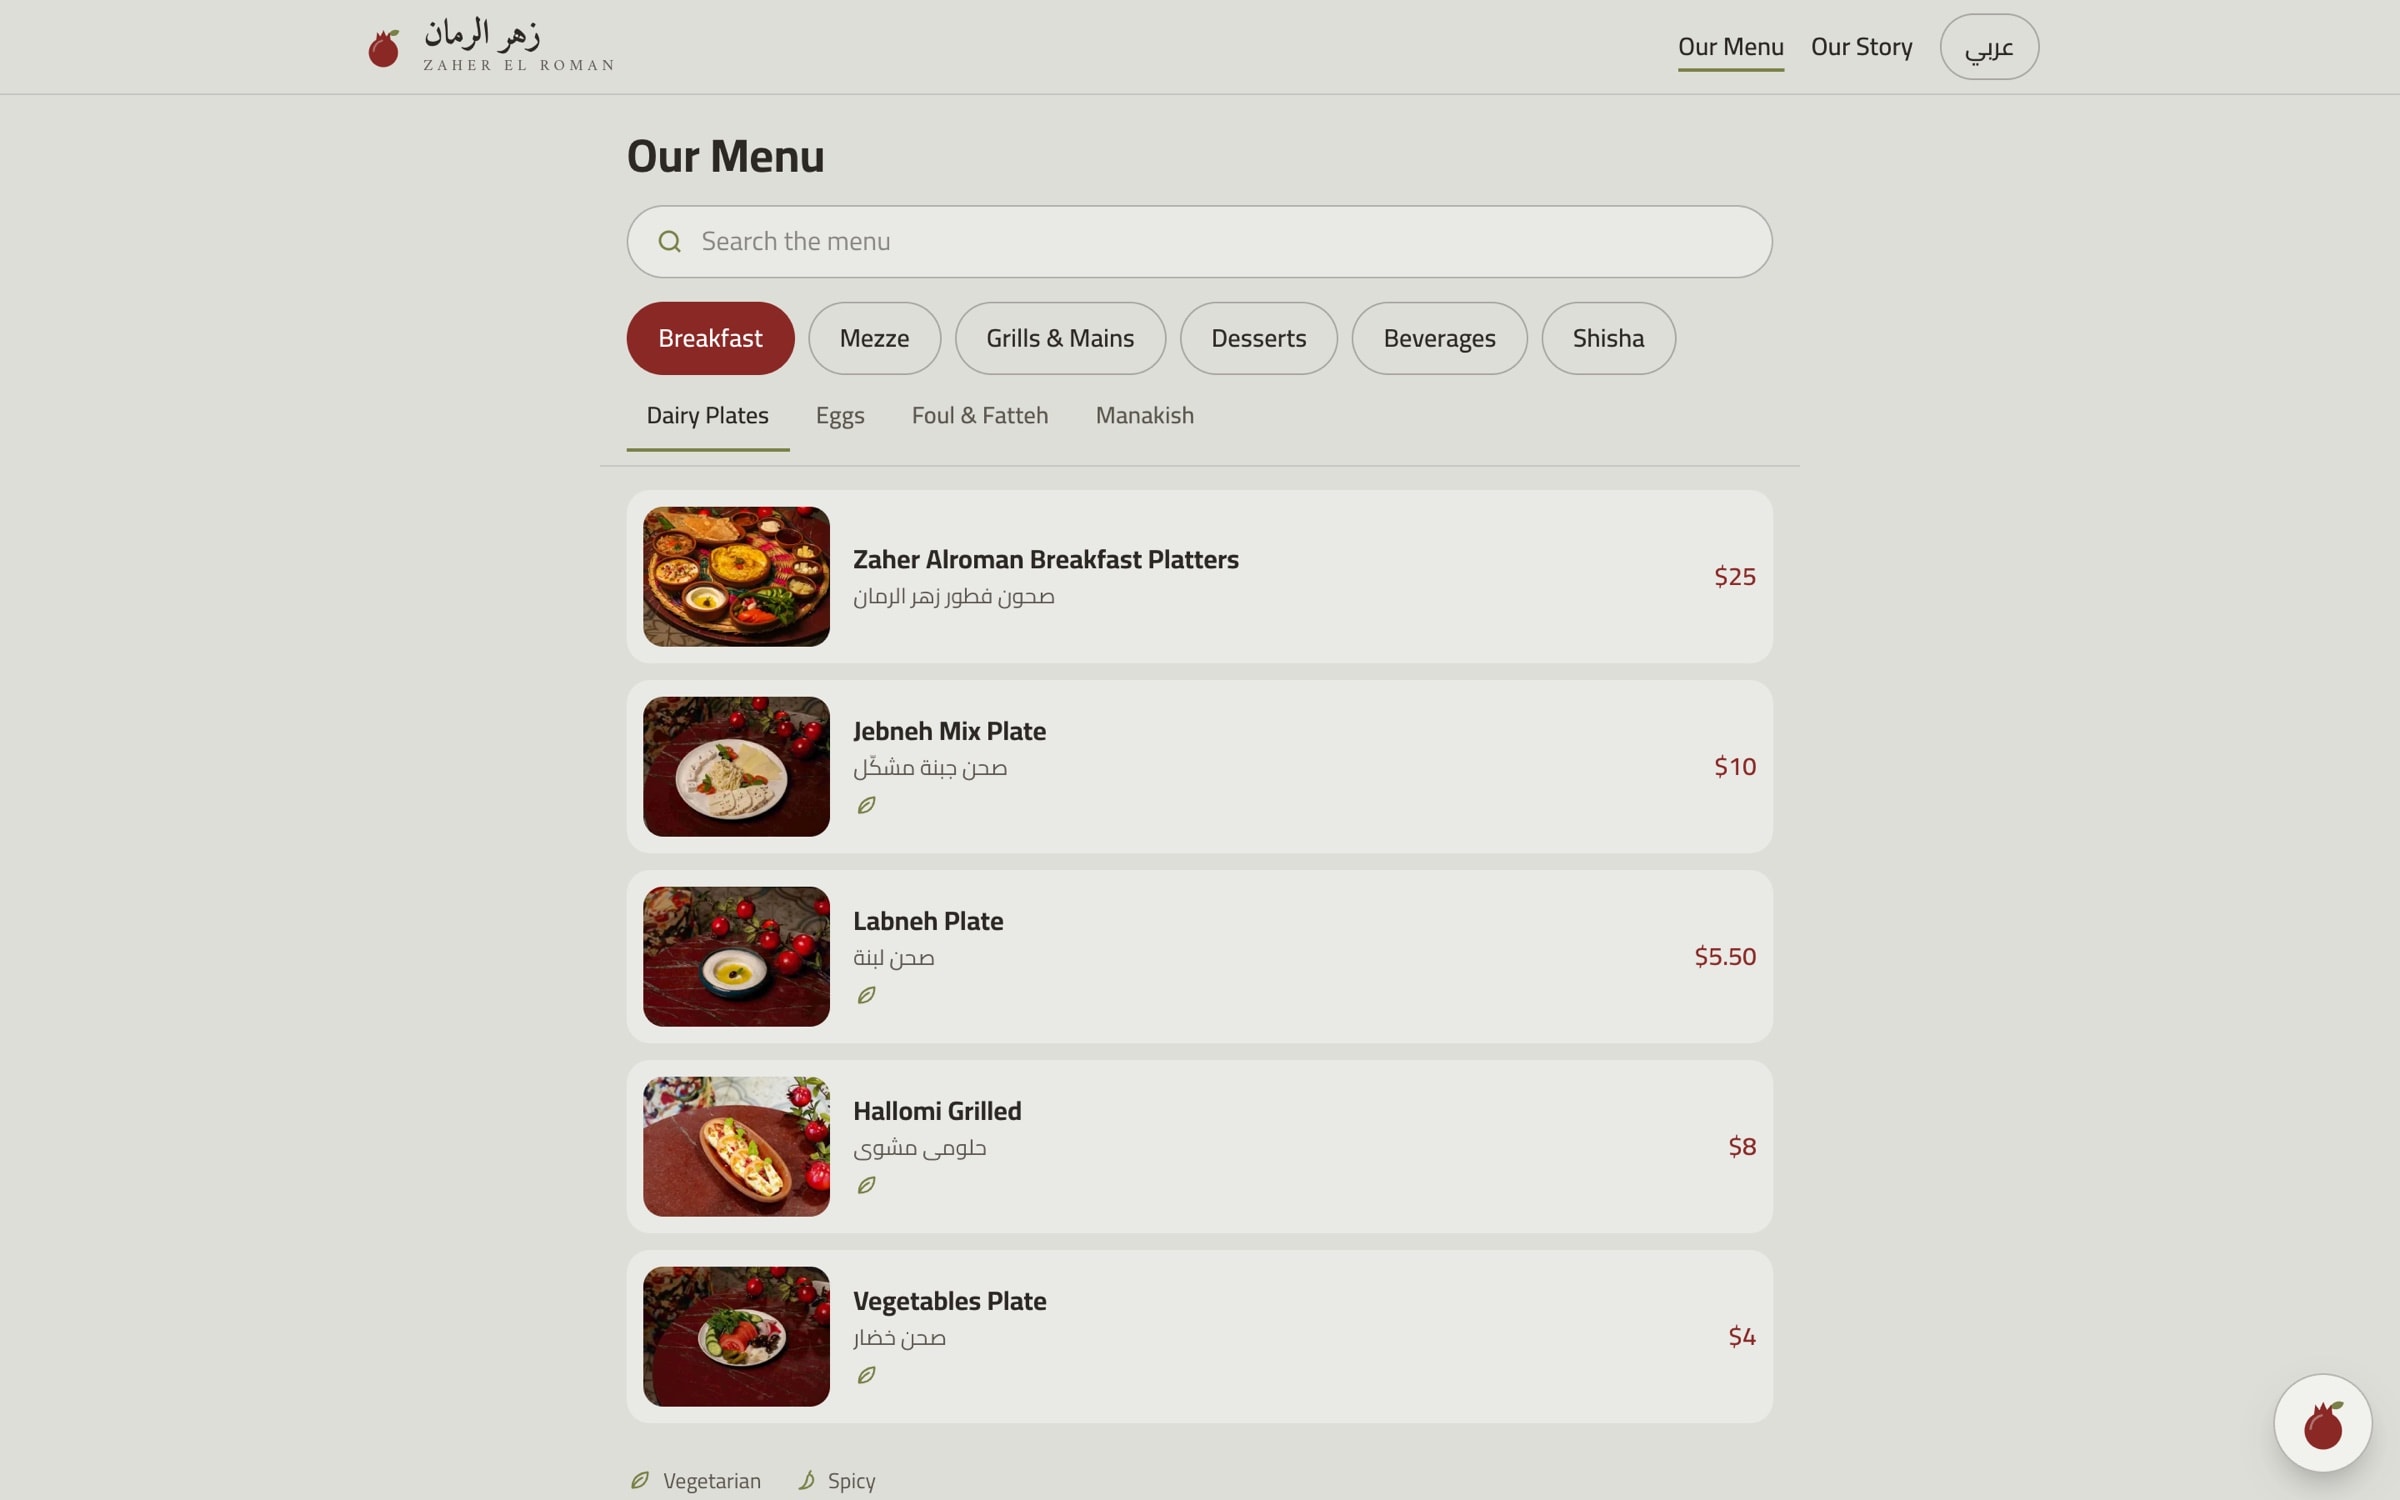Click vegetarian leaf icon on Jebneh Mix Plate
This screenshot has width=2400, height=1500.
pos(866,805)
